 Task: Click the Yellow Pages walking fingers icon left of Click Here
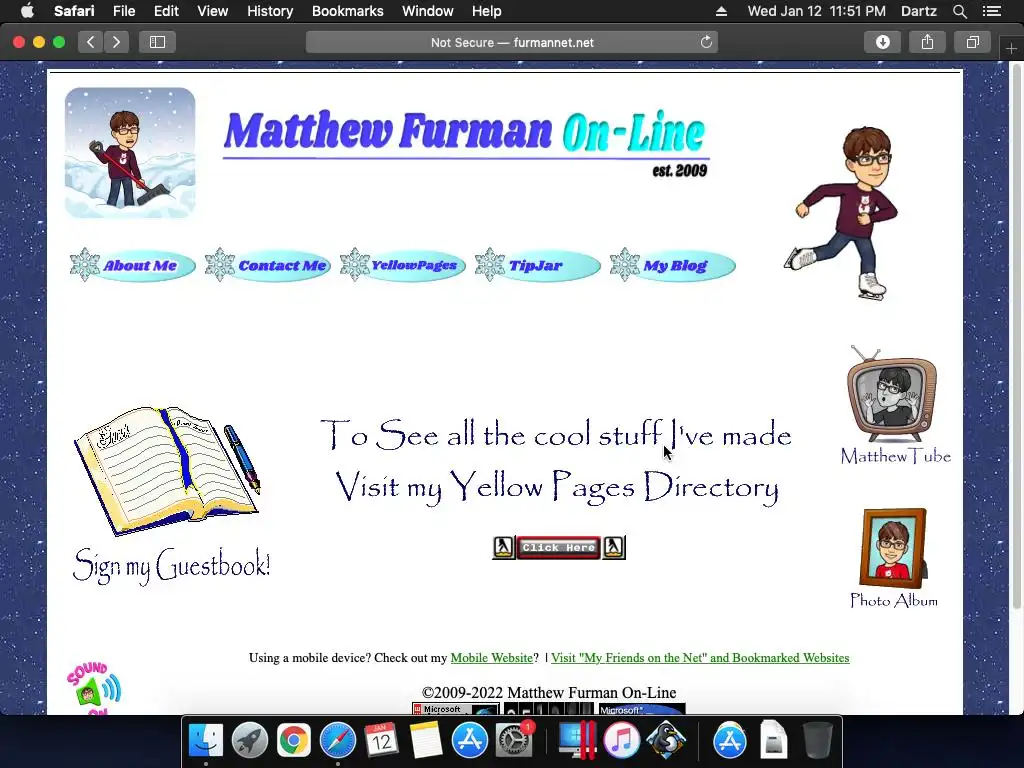point(504,547)
